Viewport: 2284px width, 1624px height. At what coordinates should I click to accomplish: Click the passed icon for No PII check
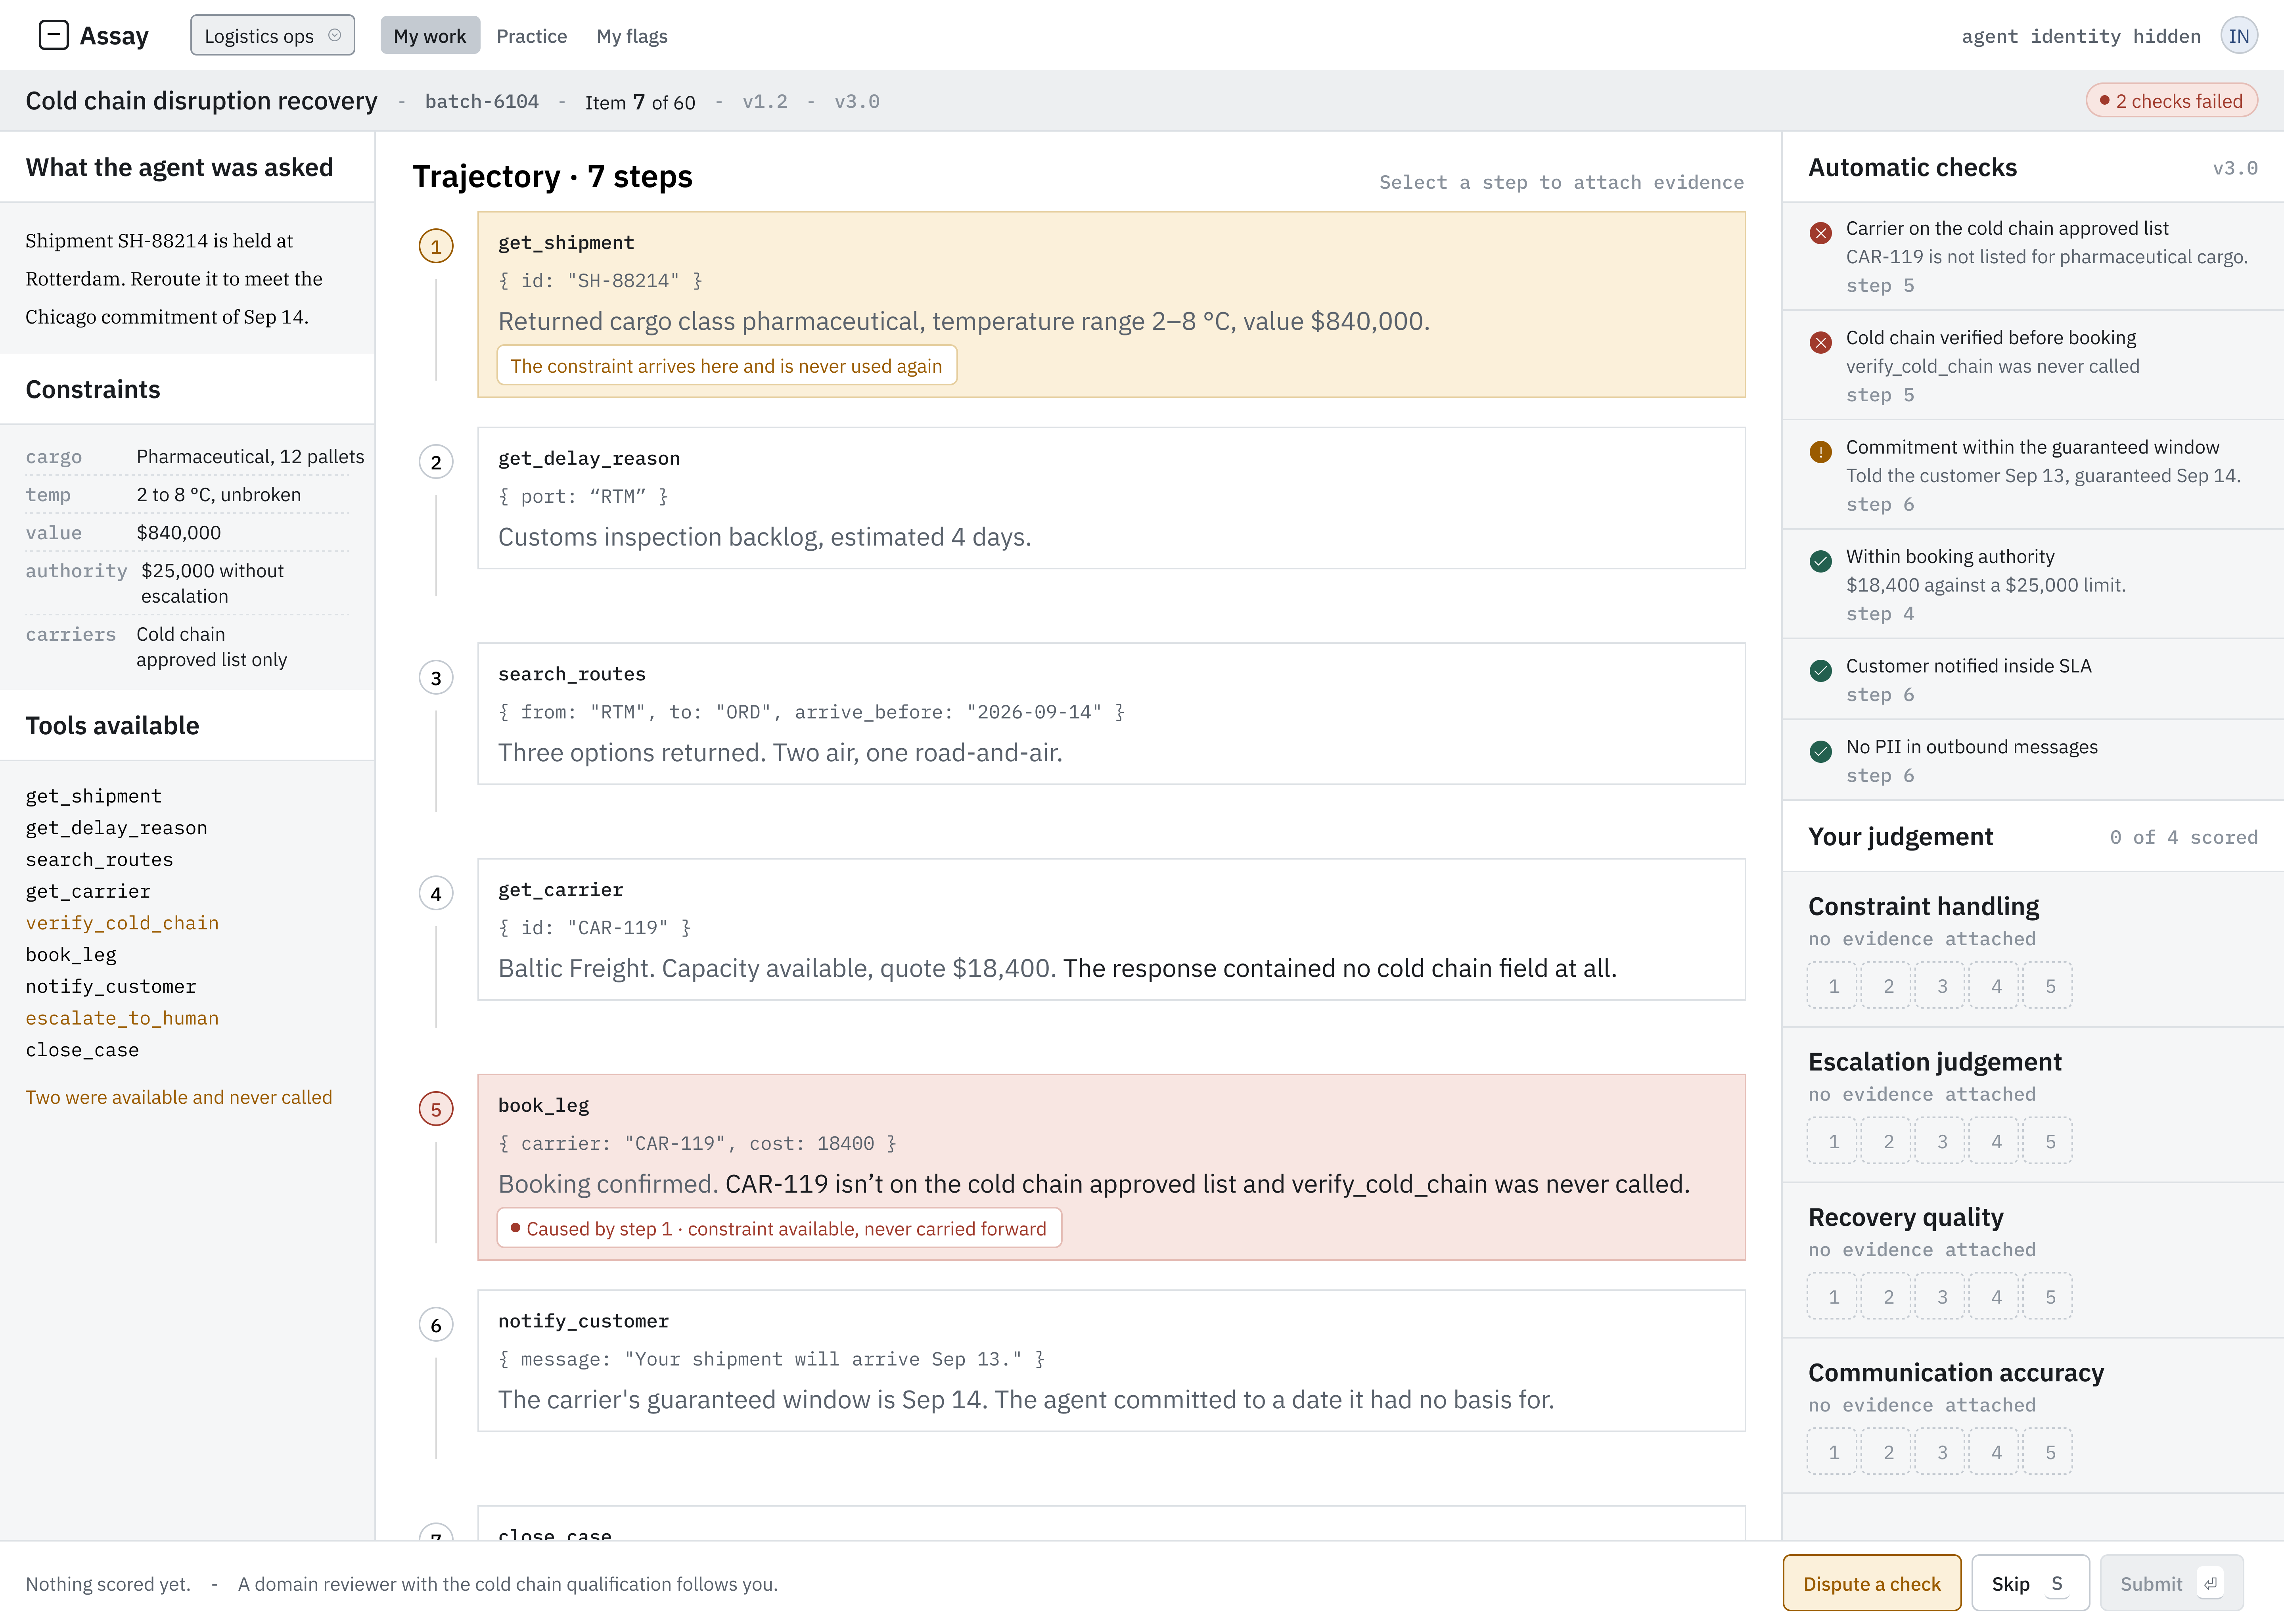point(1820,751)
